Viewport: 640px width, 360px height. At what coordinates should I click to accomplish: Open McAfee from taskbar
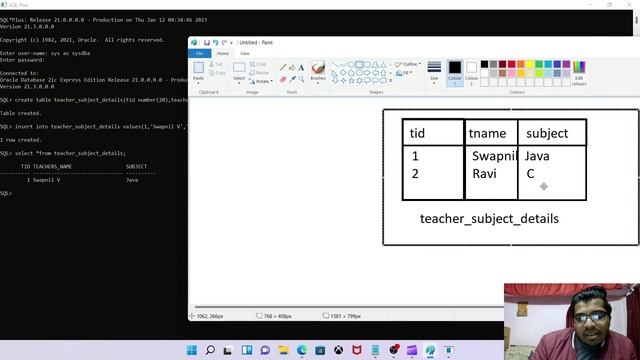pos(357,350)
